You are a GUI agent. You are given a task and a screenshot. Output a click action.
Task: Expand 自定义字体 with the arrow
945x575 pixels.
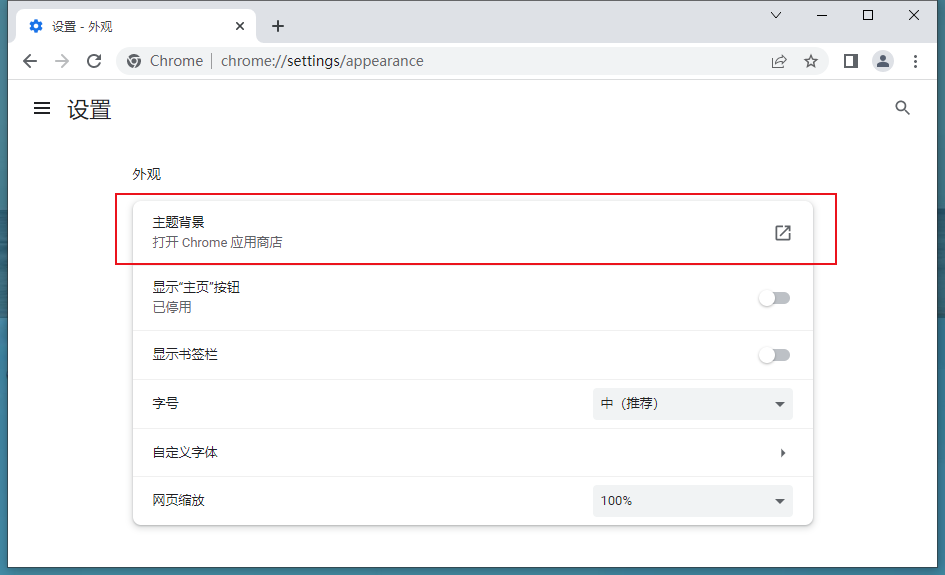[x=782, y=453]
